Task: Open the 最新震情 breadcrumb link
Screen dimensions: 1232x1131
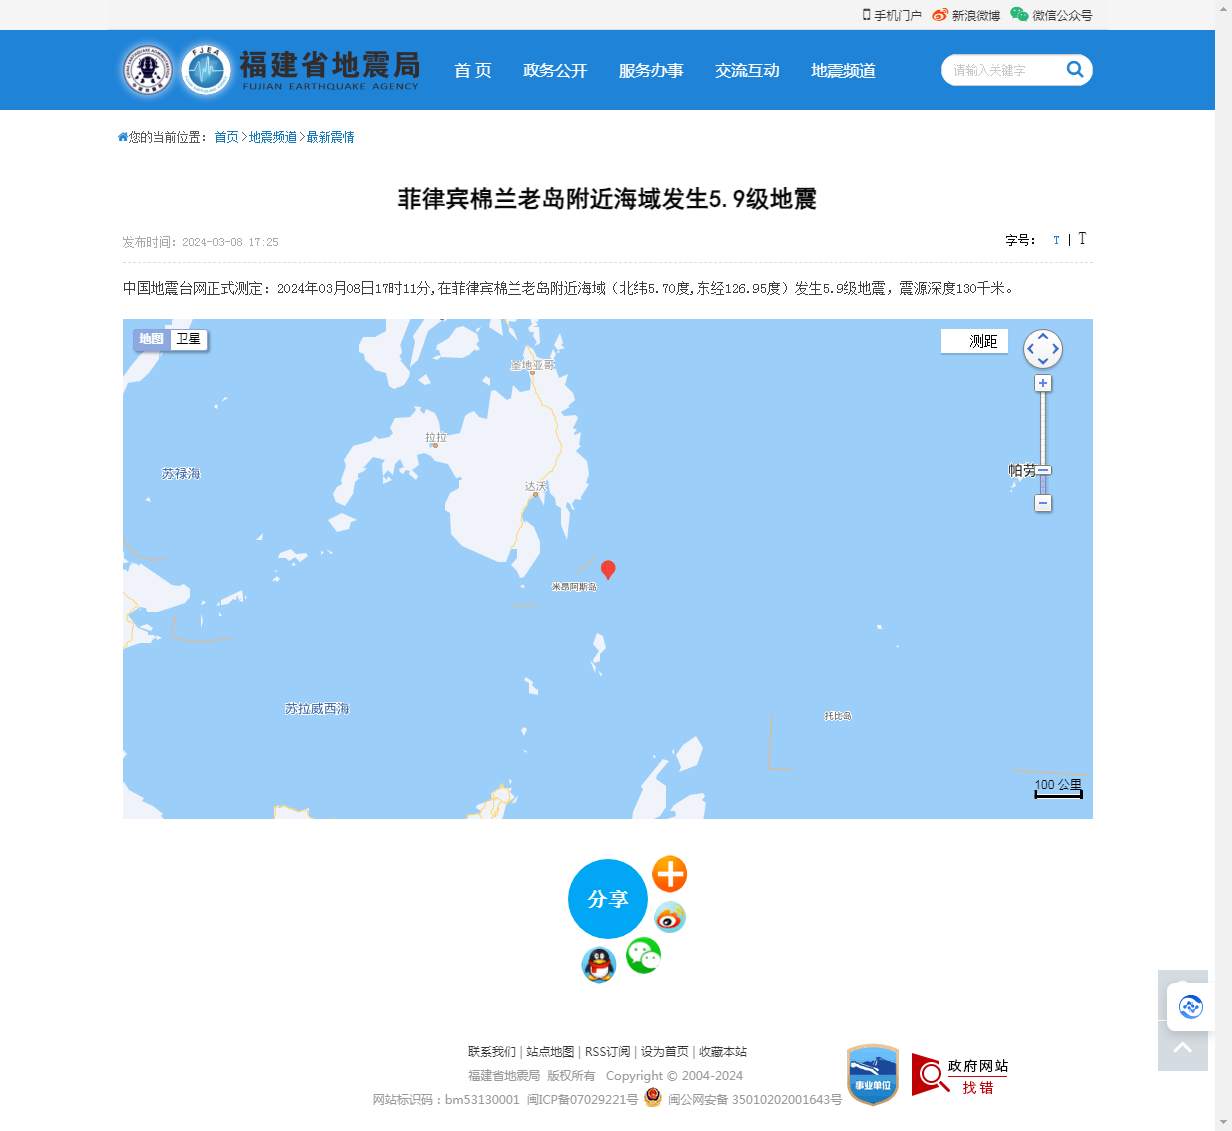Action: click(330, 137)
